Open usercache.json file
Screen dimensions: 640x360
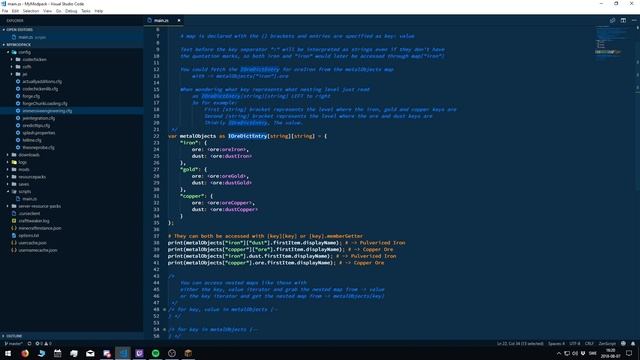[33, 243]
